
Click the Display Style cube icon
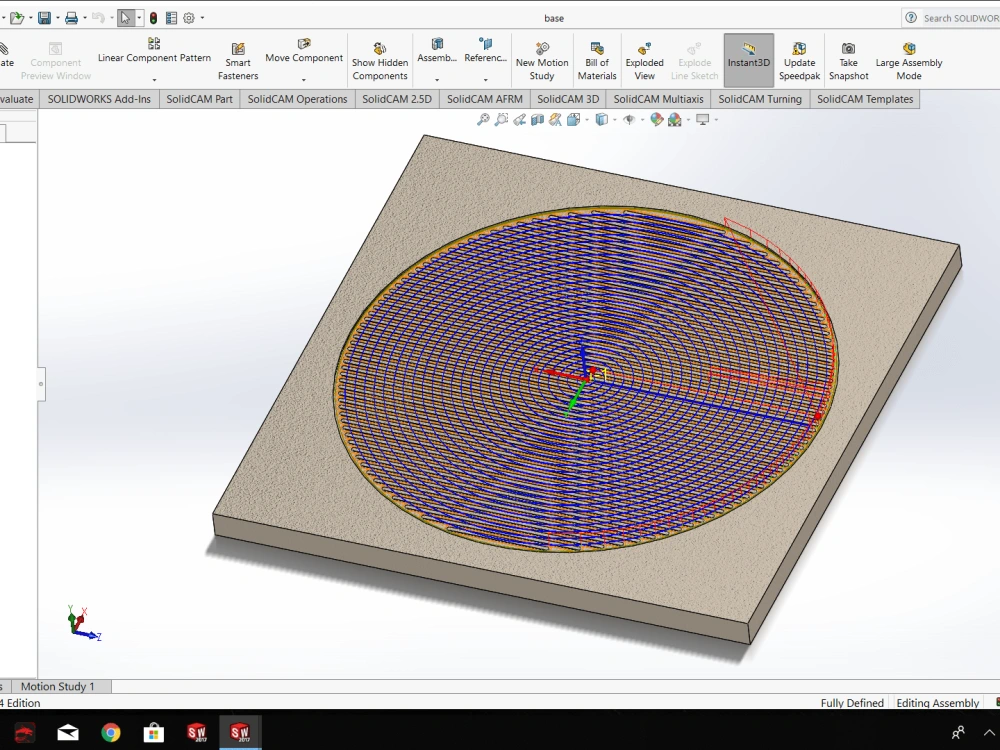coord(601,119)
